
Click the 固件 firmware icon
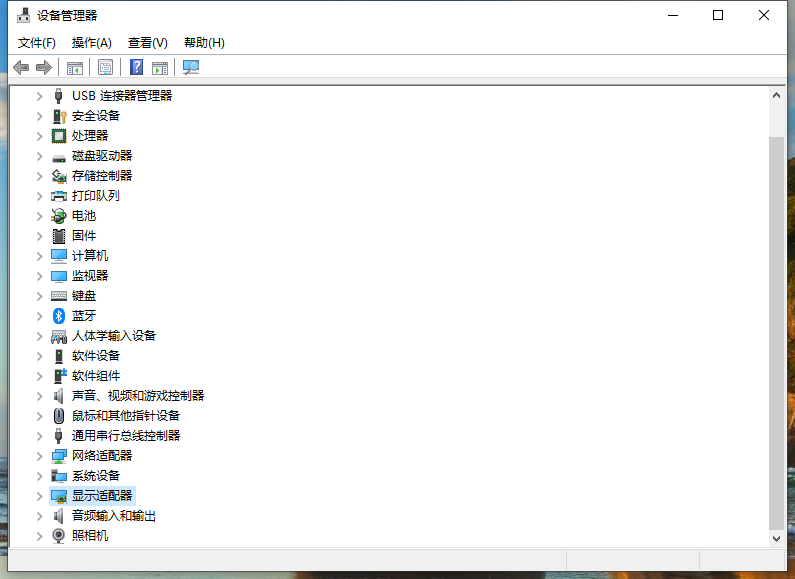(59, 236)
